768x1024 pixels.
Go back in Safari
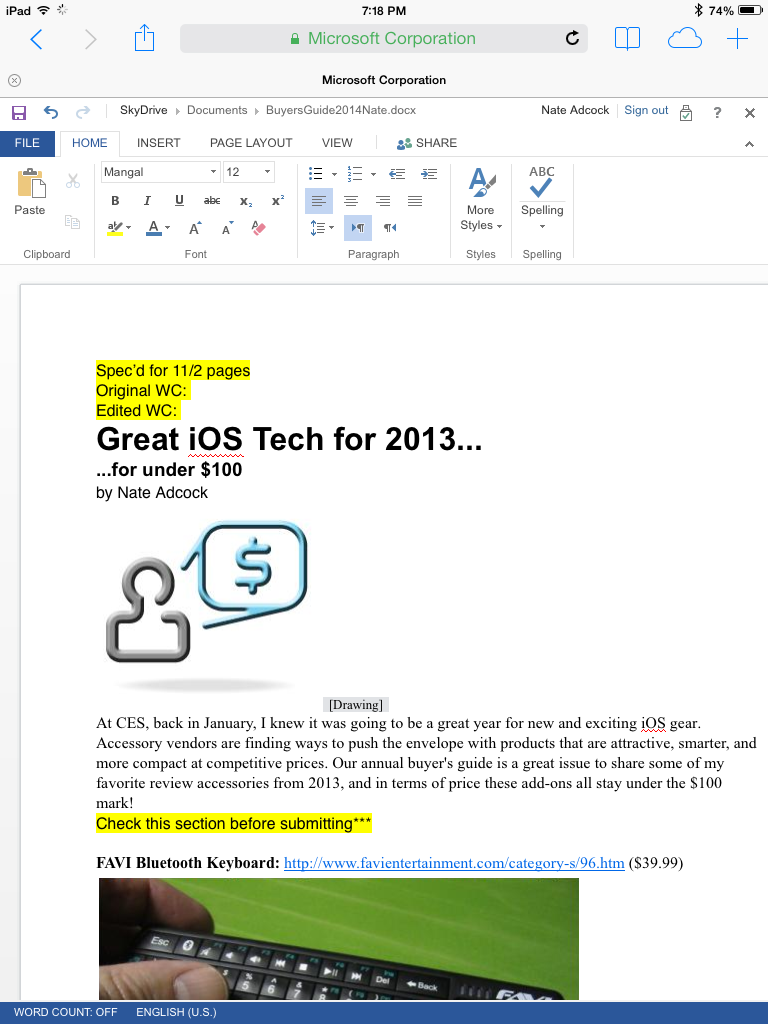point(37,39)
